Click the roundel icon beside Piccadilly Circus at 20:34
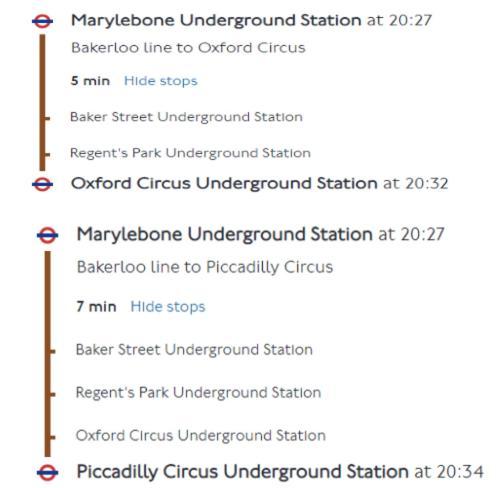The image size is (496, 488). [47, 473]
